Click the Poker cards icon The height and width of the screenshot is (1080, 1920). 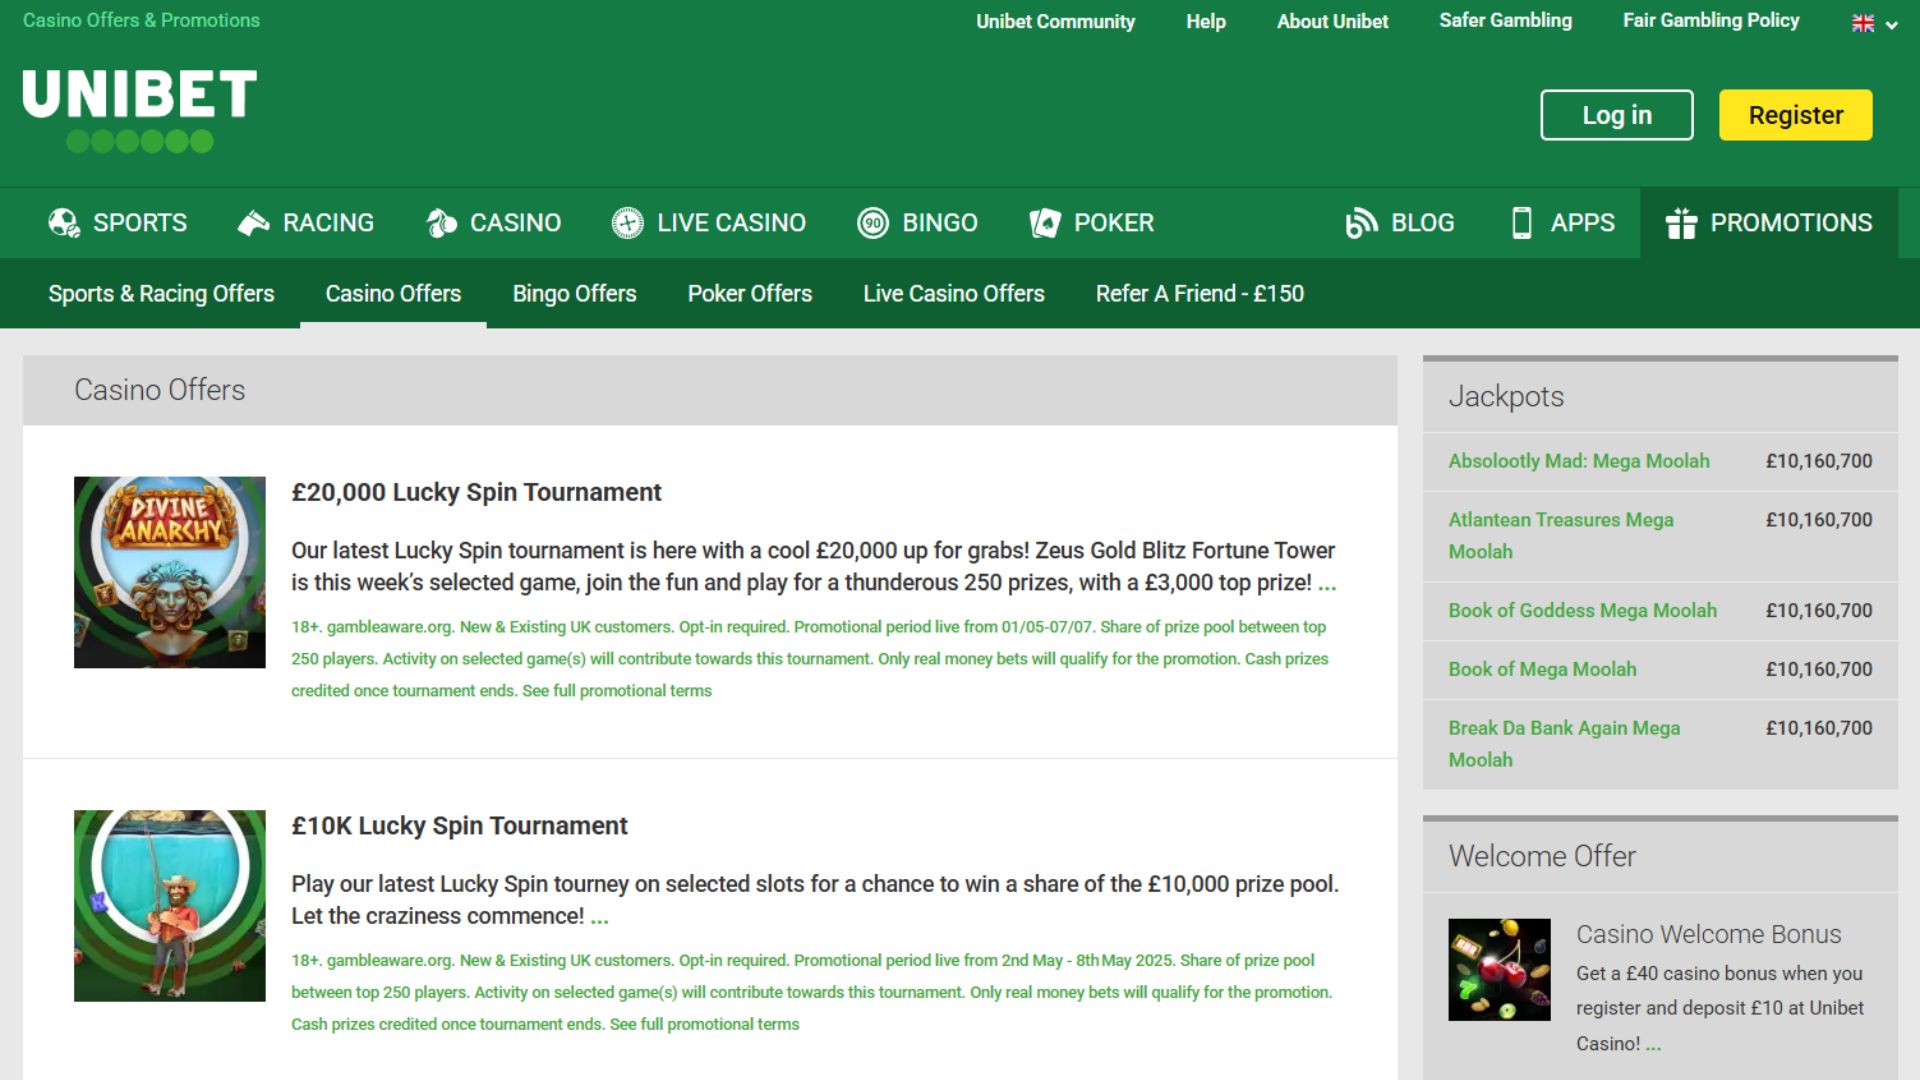coord(1045,222)
